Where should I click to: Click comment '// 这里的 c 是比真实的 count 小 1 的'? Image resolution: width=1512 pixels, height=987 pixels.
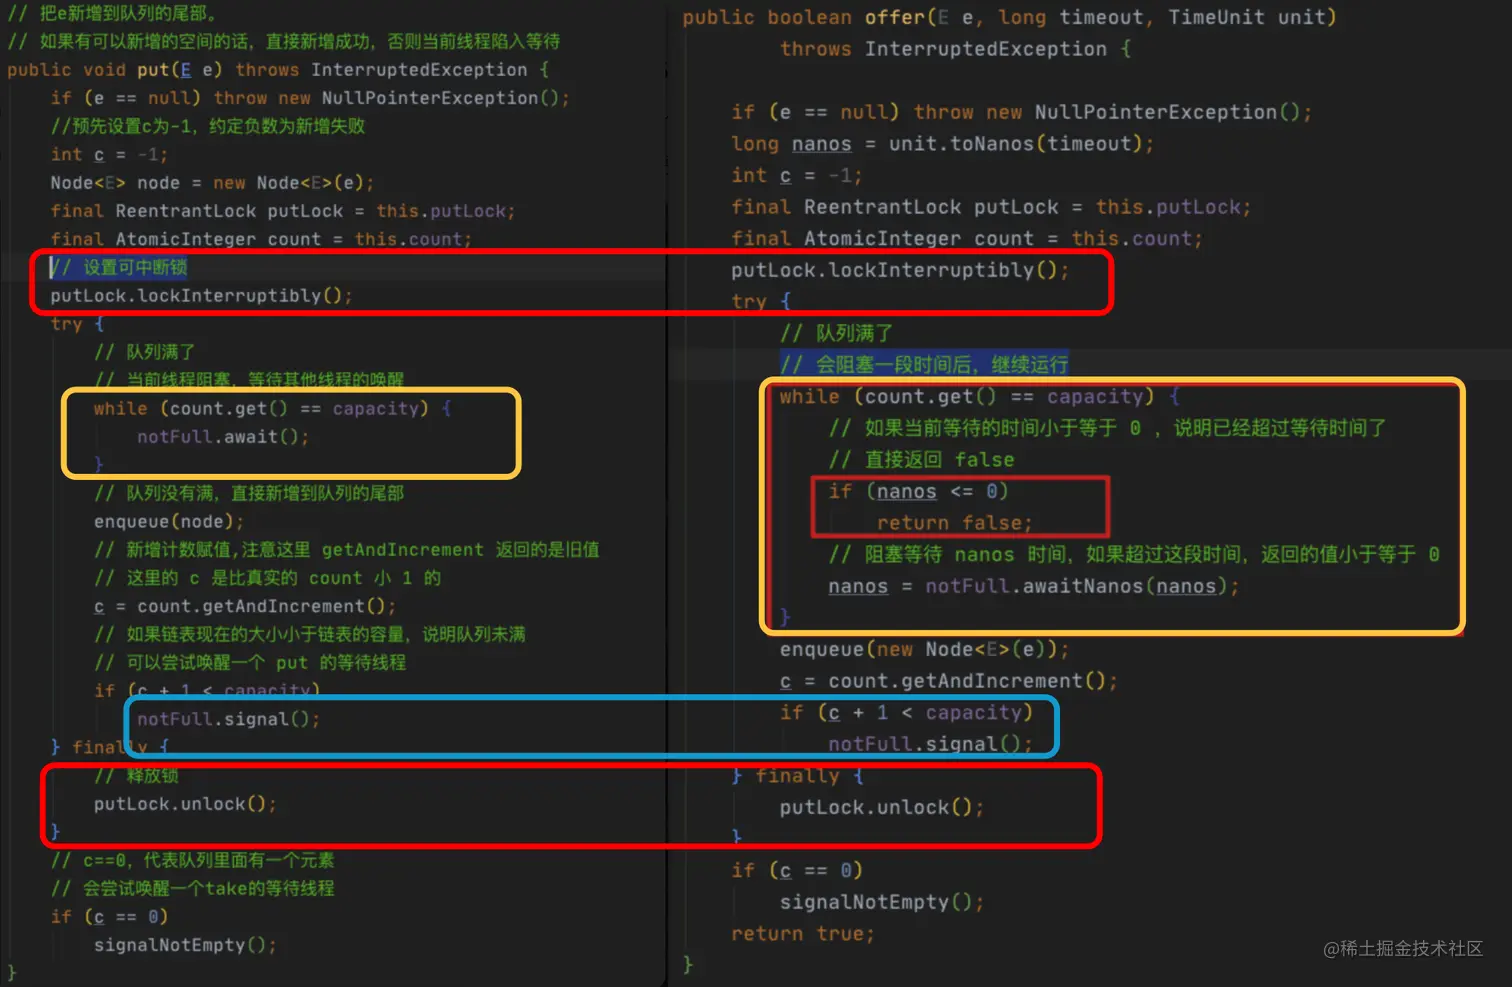click(x=267, y=578)
